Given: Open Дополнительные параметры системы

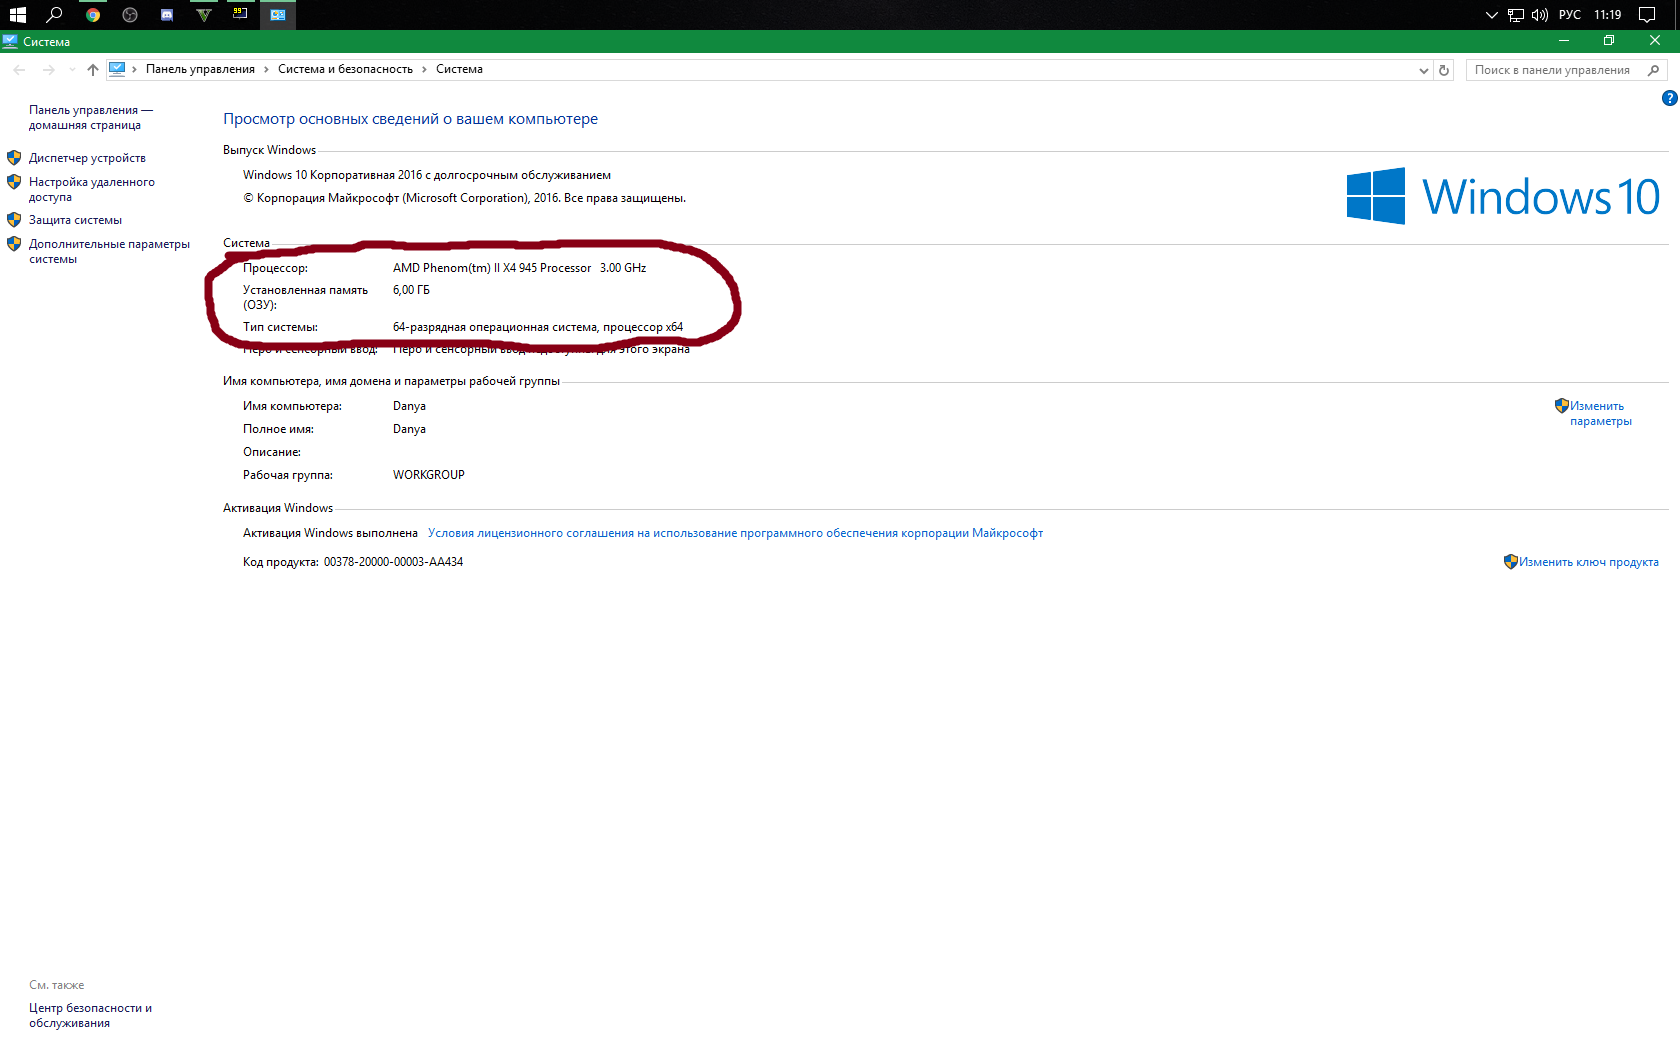Looking at the screenshot, I should (109, 251).
